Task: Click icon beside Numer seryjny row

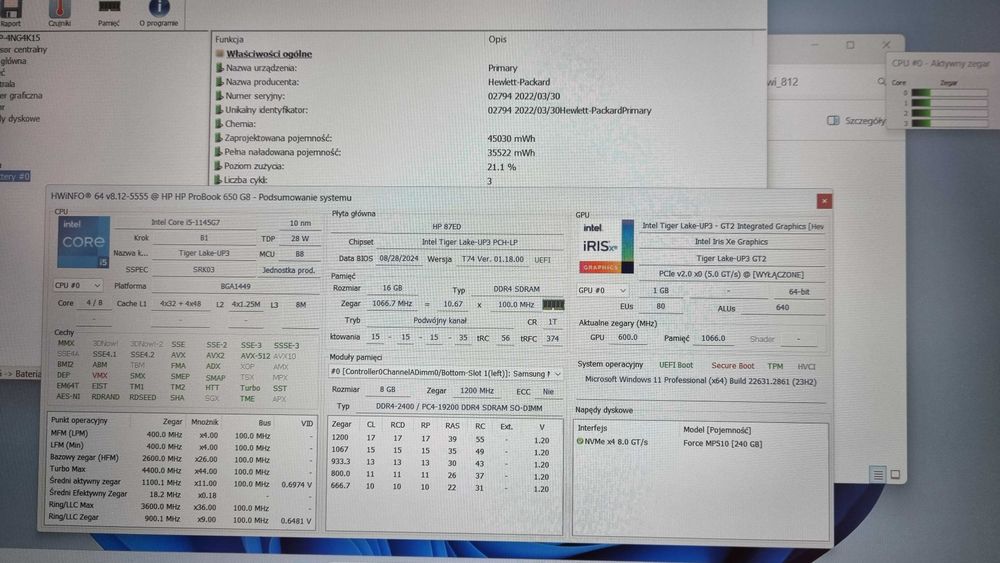Action: tap(219, 96)
